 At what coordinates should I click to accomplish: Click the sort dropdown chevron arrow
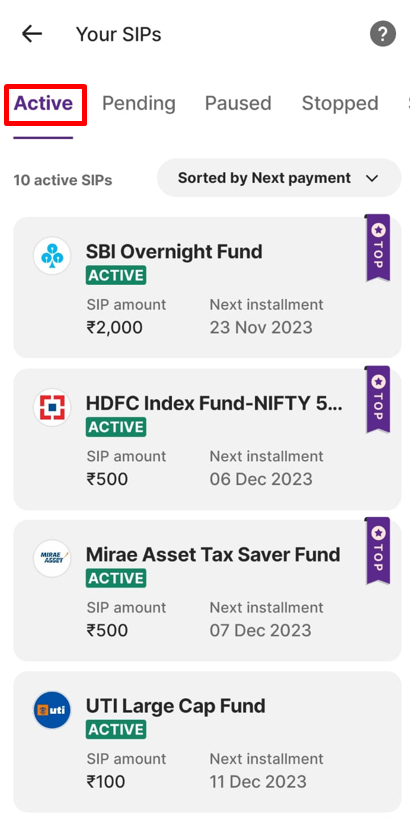click(372, 179)
